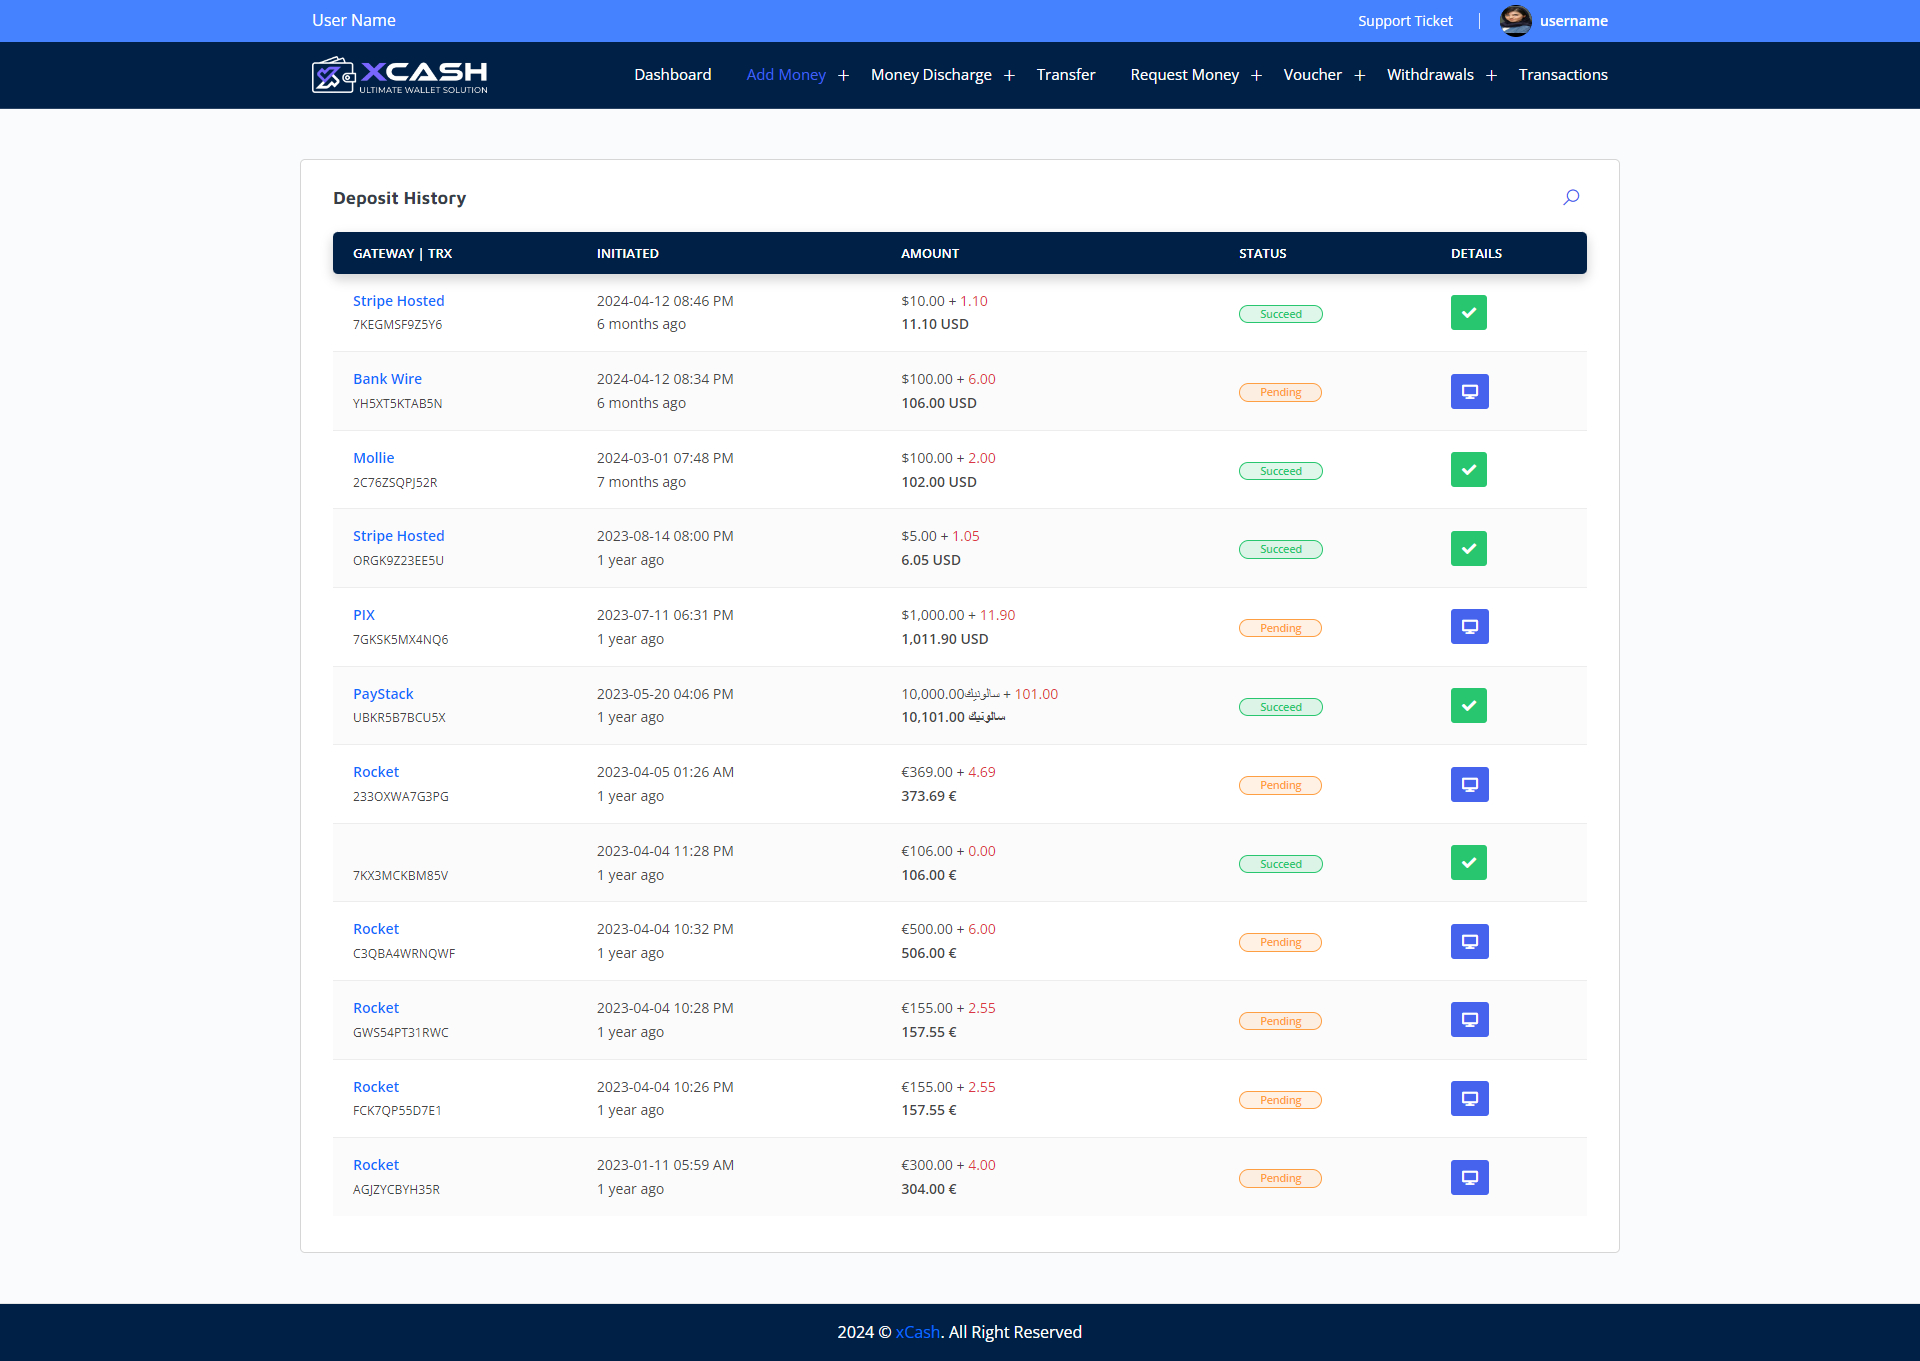Screen dimensions: 1920x1361
Task: Expand the Withdrawals dropdown
Action: pyautogui.click(x=1430, y=74)
